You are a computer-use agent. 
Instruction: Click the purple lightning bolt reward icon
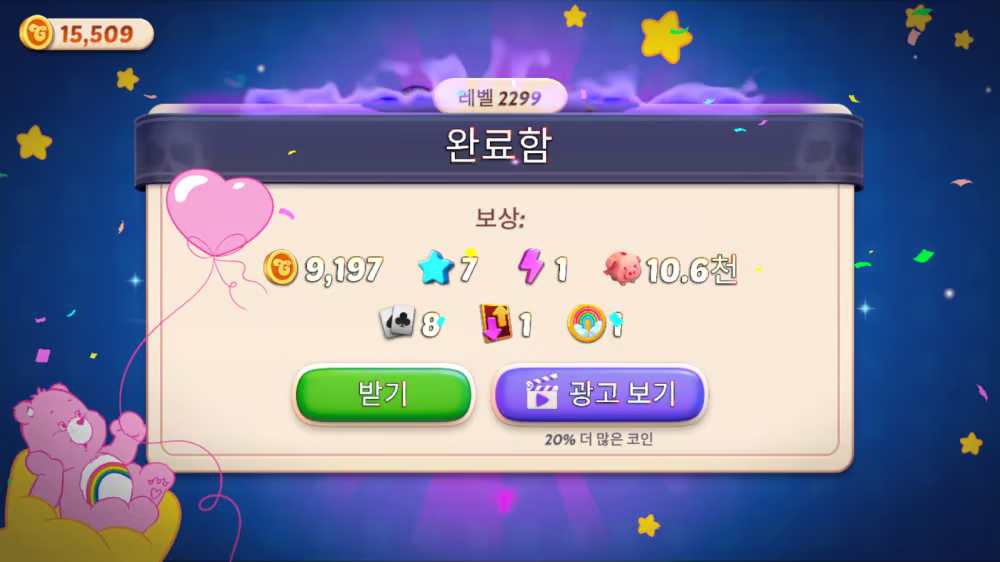[531, 266]
